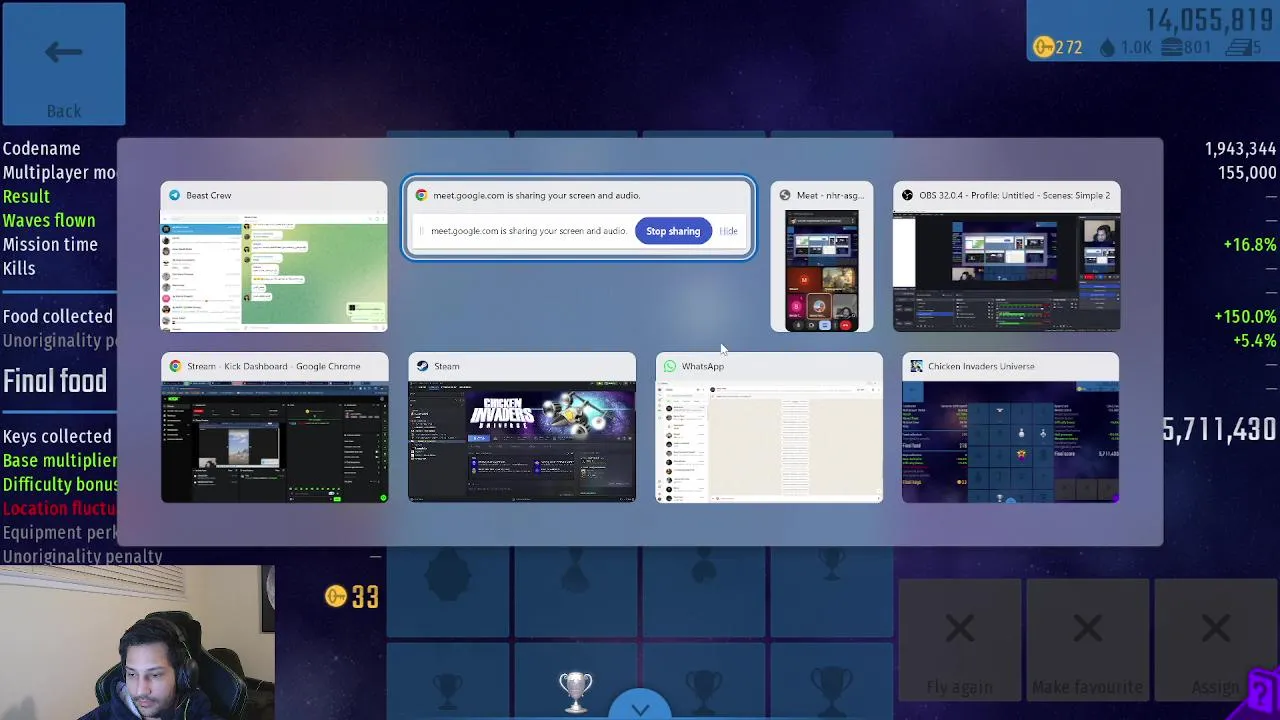Click the key currency icon showing 272
This screenshot has width=1280, height=720.
[1043, 47]
